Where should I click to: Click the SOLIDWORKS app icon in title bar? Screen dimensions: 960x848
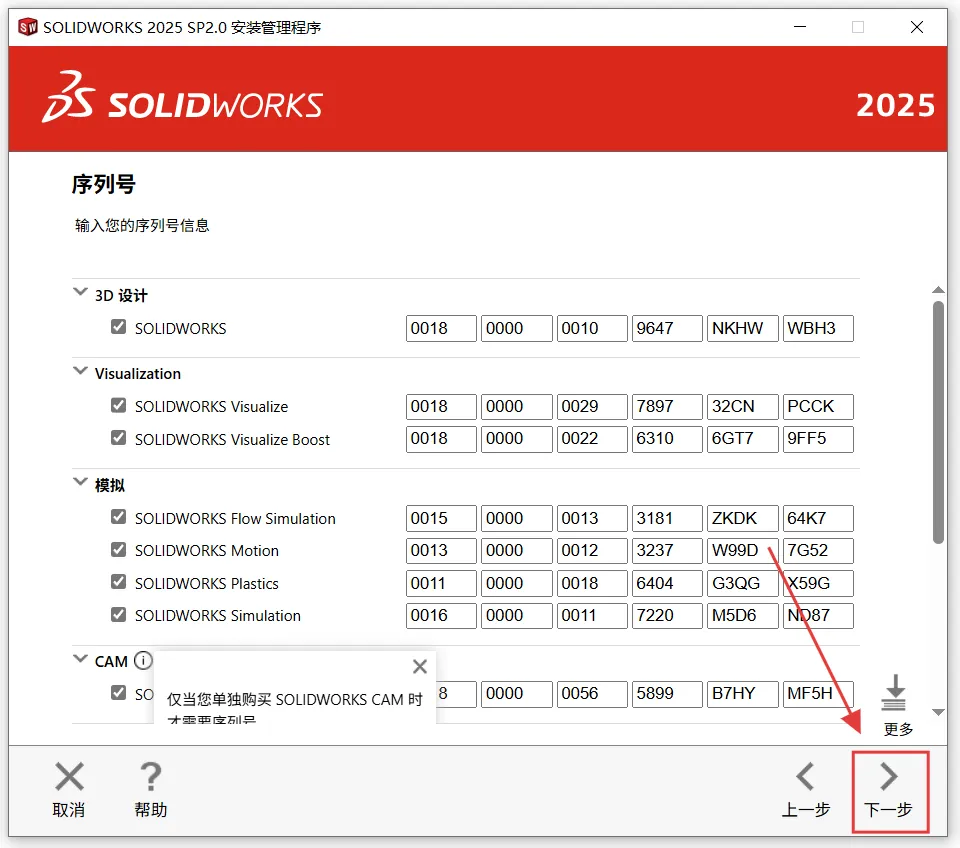28,27
